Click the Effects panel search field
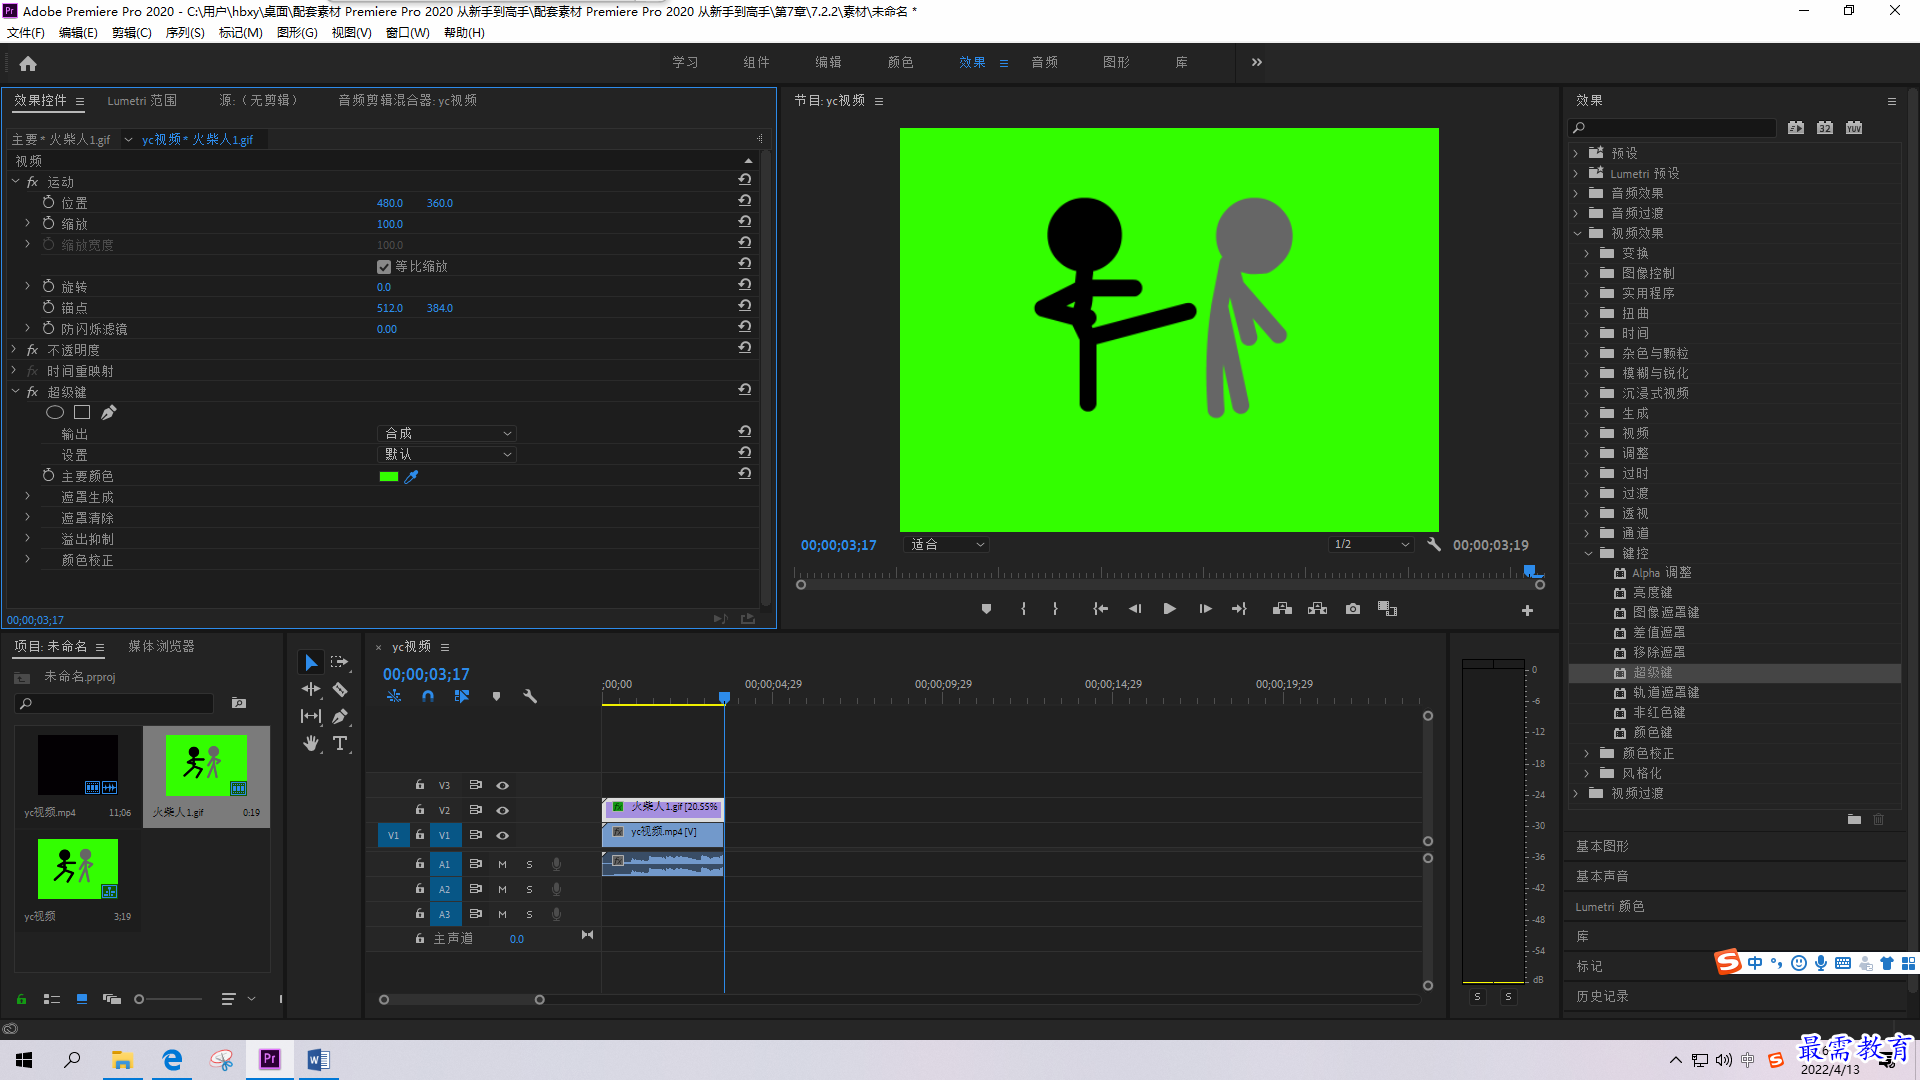The width and height of the screenshot is (1920, 1080). point(1671,128)
